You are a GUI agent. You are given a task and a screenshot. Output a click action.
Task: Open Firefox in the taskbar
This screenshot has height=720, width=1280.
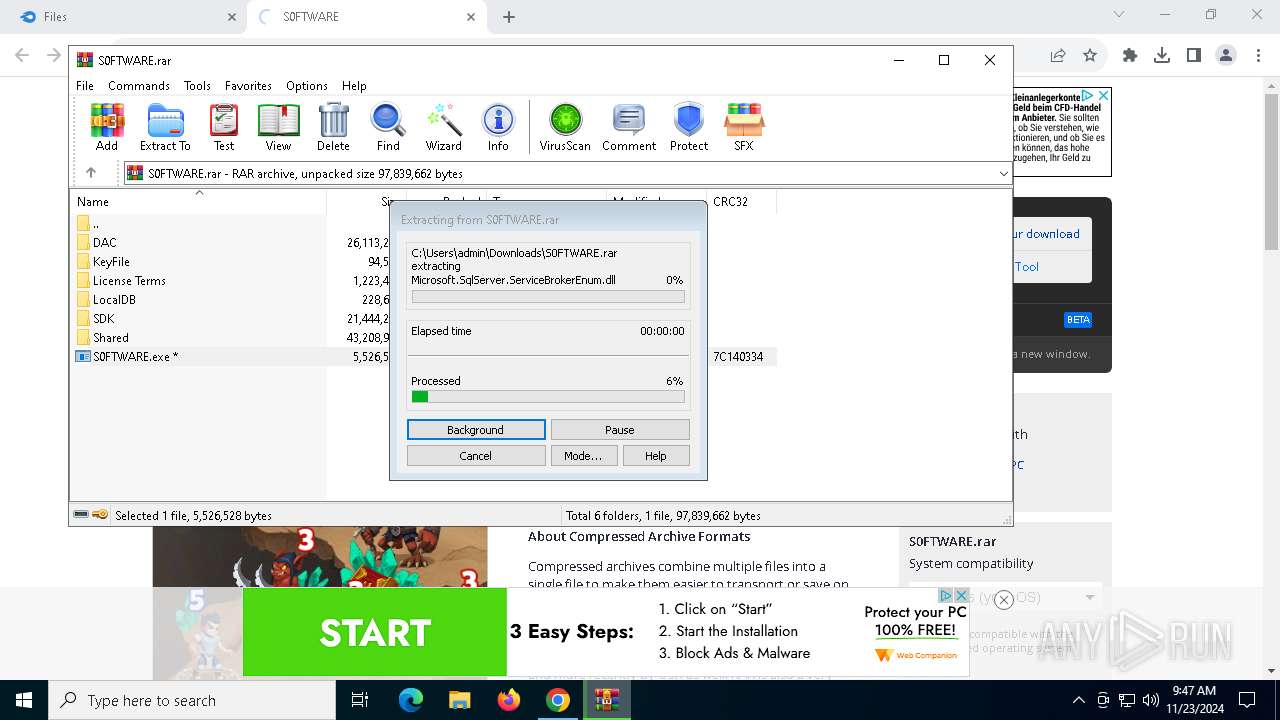coord(509,700)
